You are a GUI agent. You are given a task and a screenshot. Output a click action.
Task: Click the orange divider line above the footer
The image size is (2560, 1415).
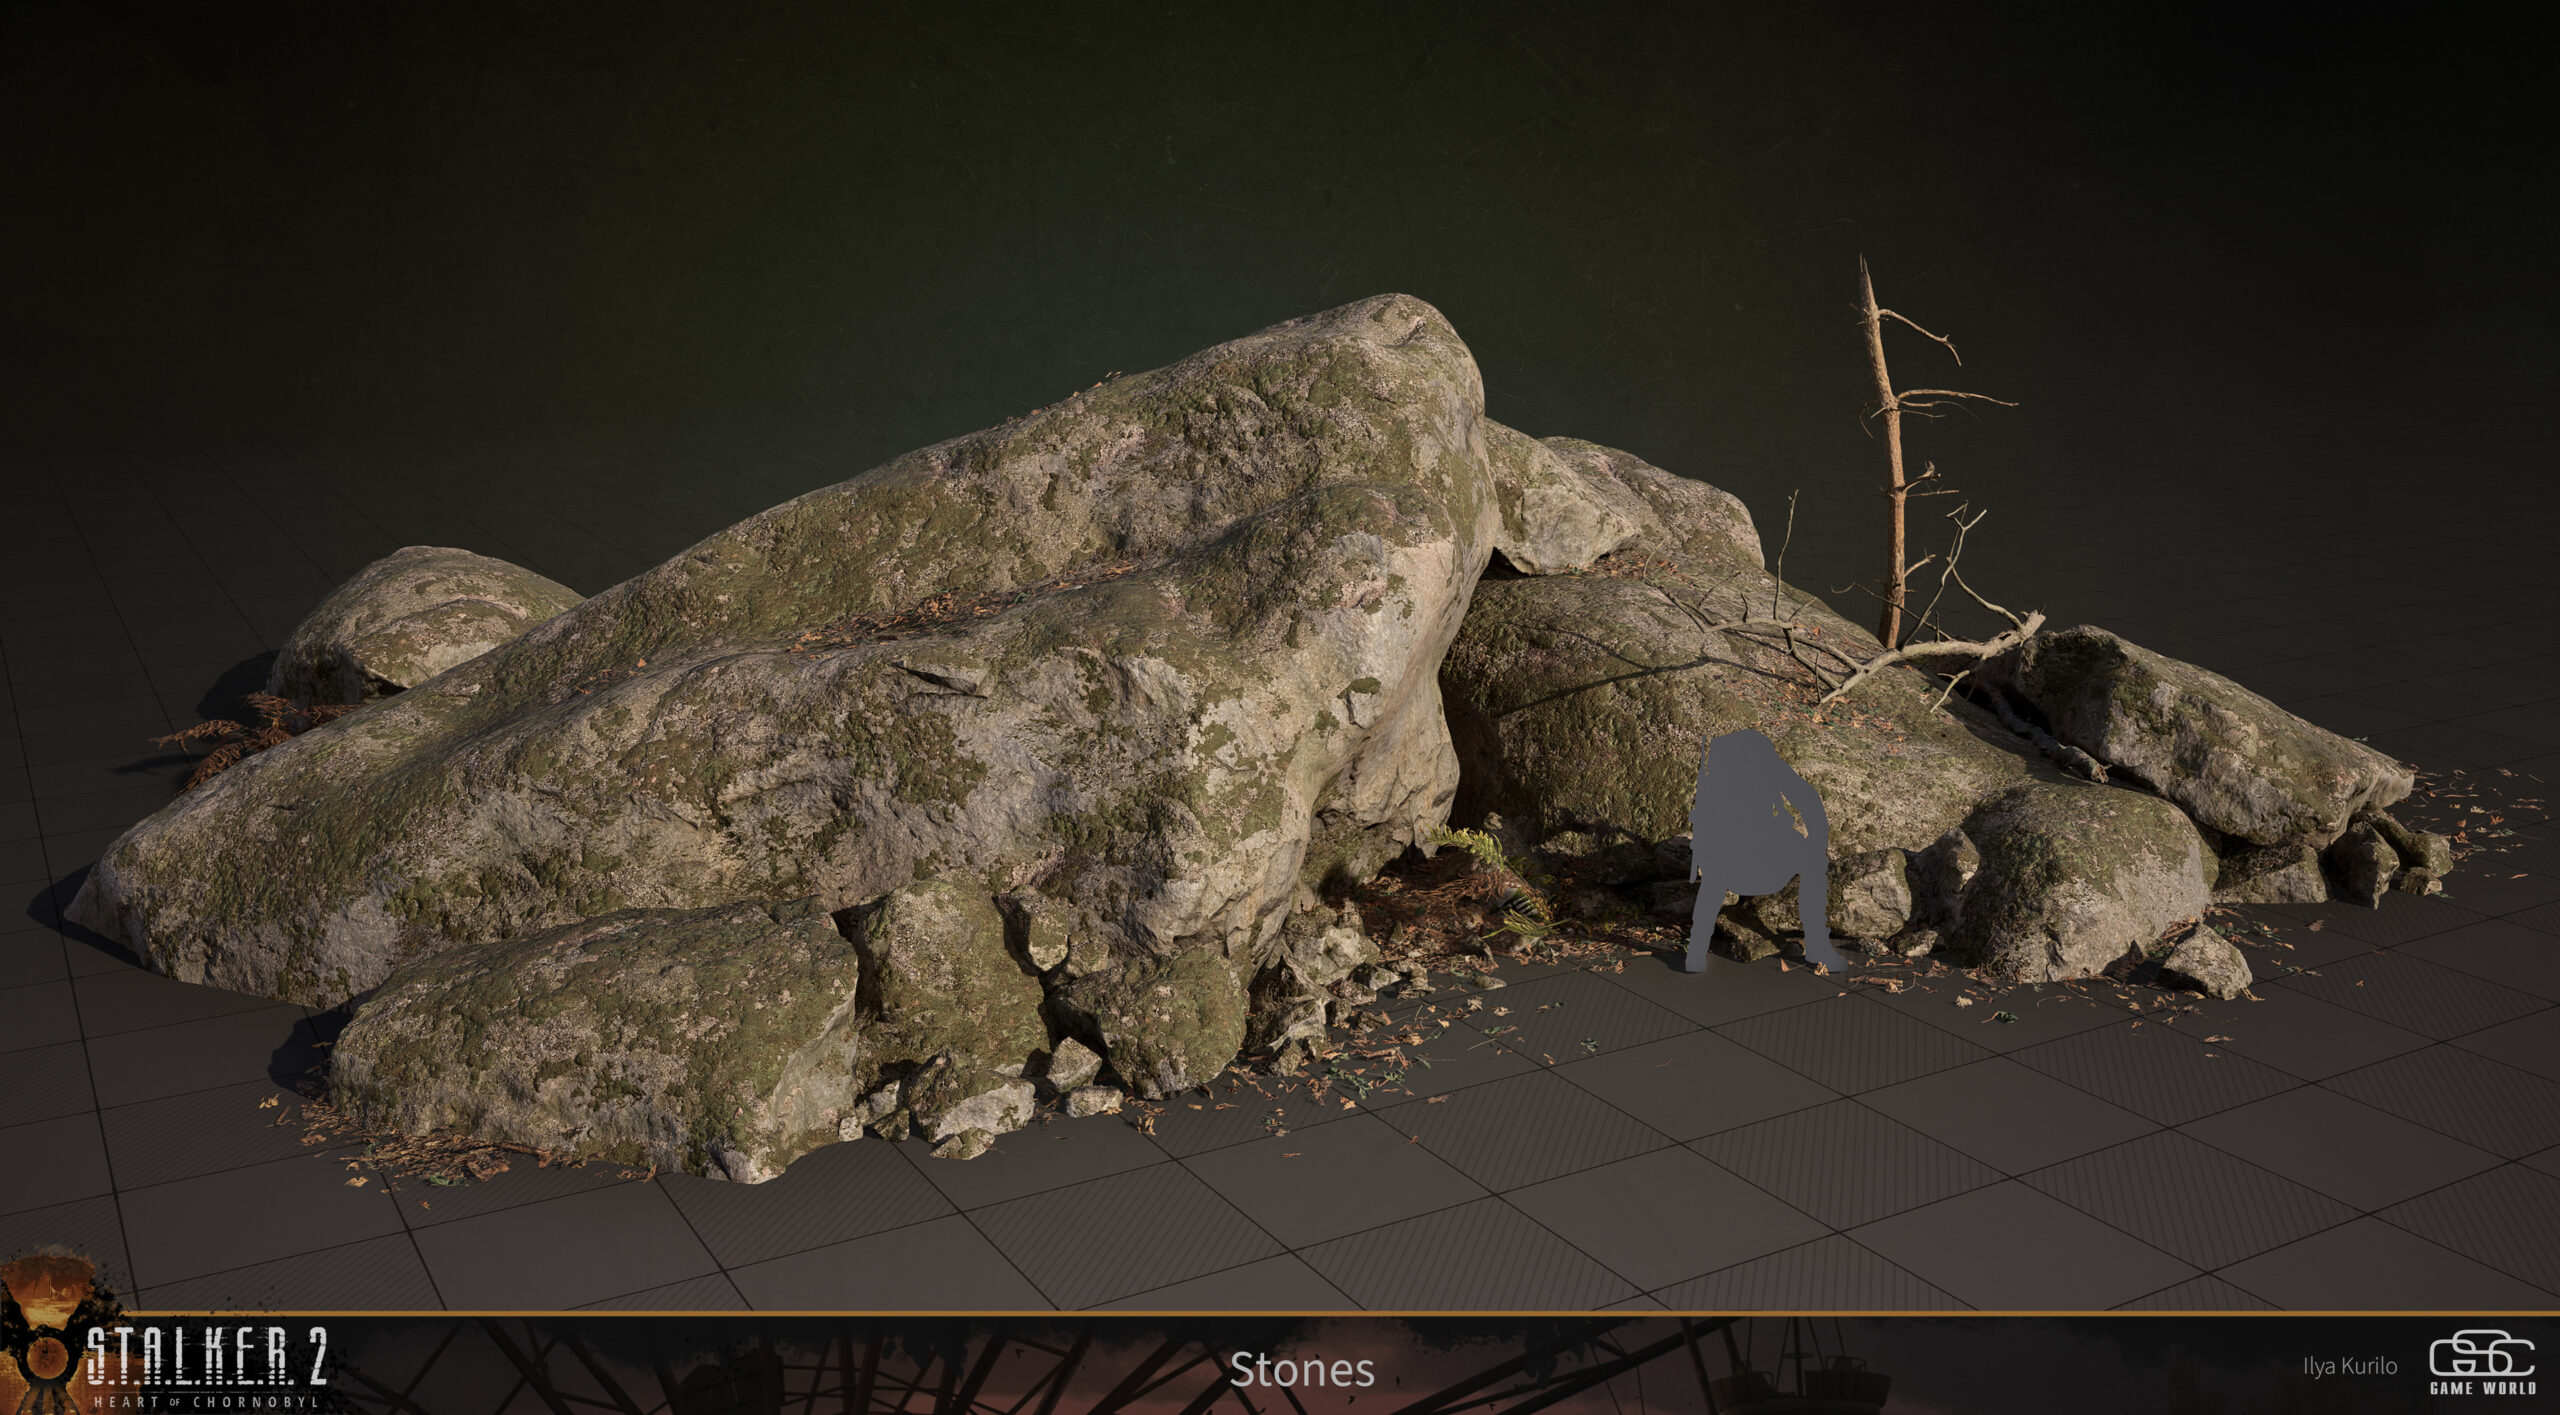pyautogui.click(x=1280, y=1312)
